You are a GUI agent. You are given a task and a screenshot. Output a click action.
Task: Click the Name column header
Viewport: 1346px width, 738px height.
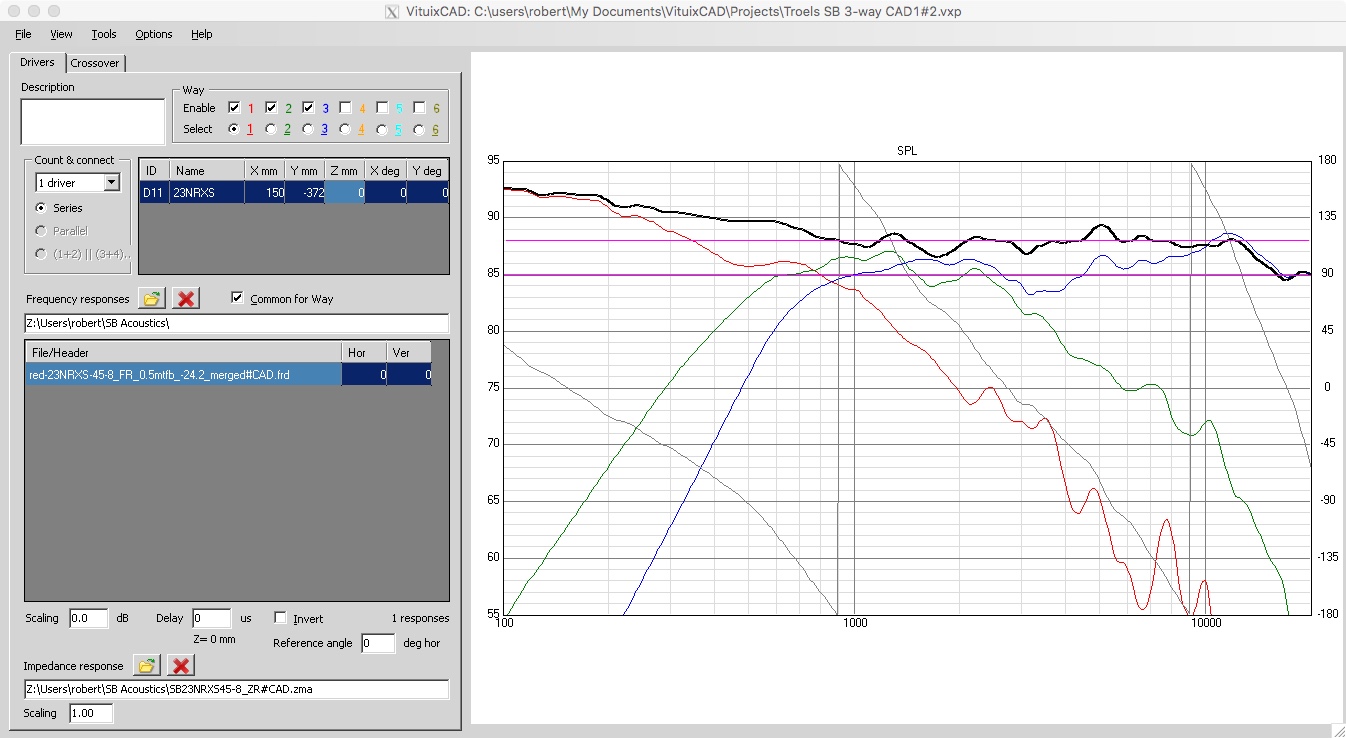207,171
